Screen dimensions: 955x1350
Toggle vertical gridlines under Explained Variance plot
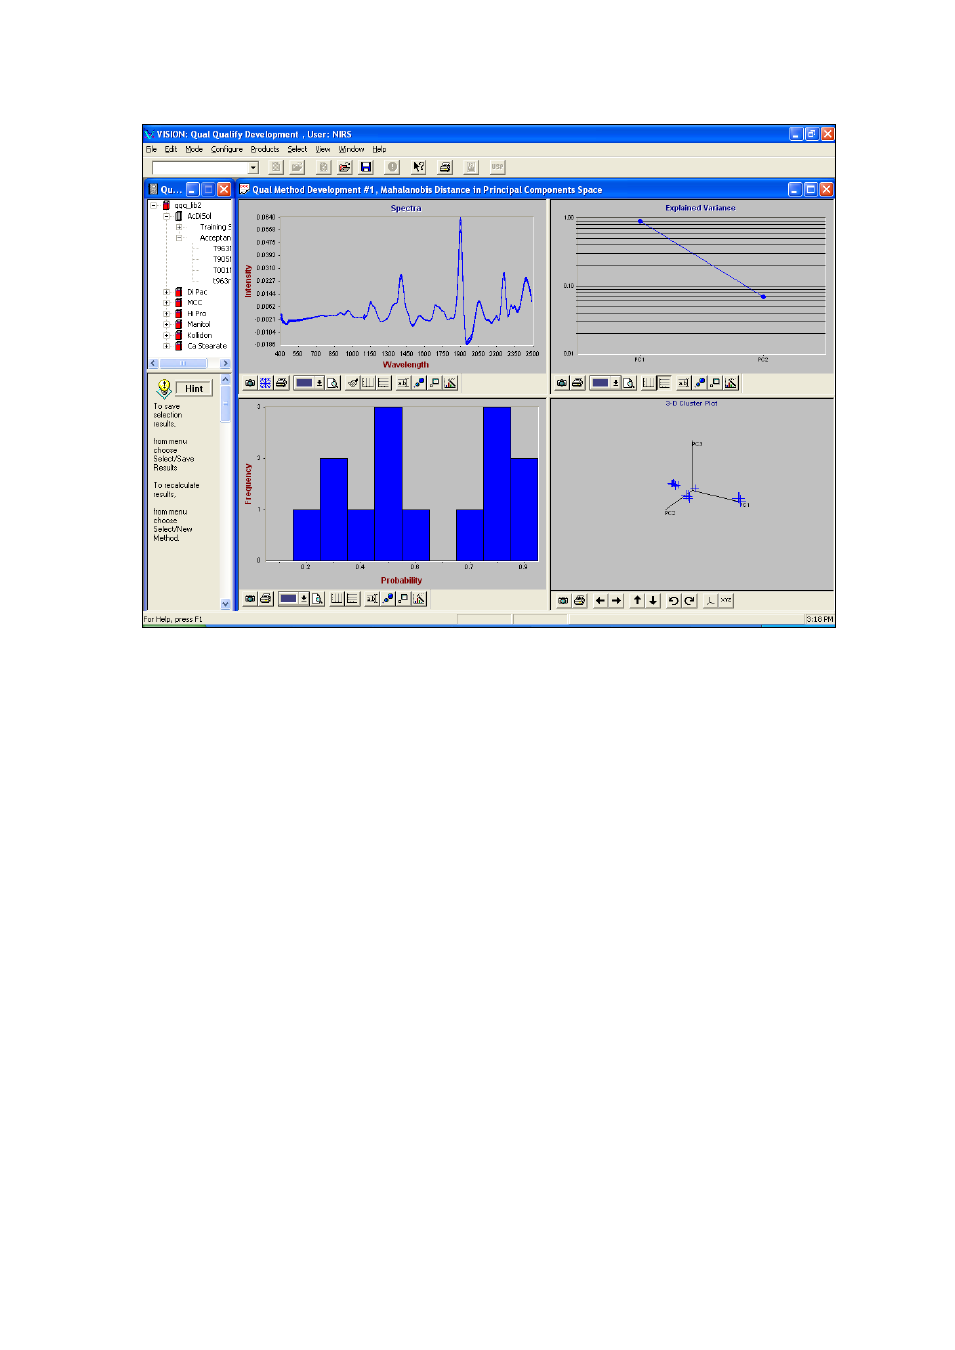pyautogui.click(x=649, y=383)
